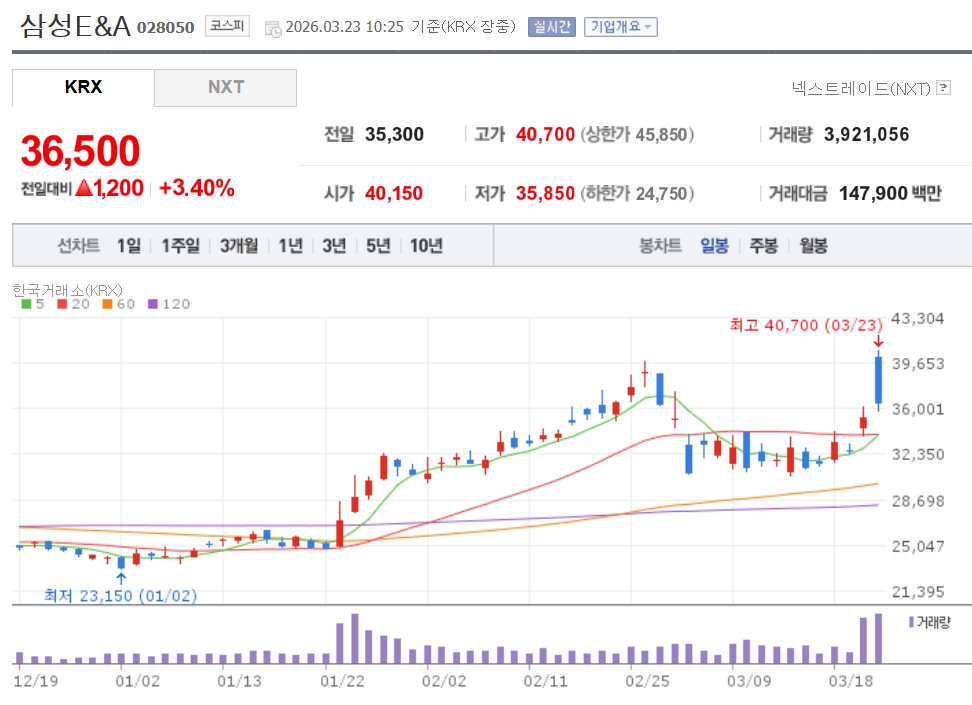
Task: Toggle the 실시간 real-time button
Action: 552,27
